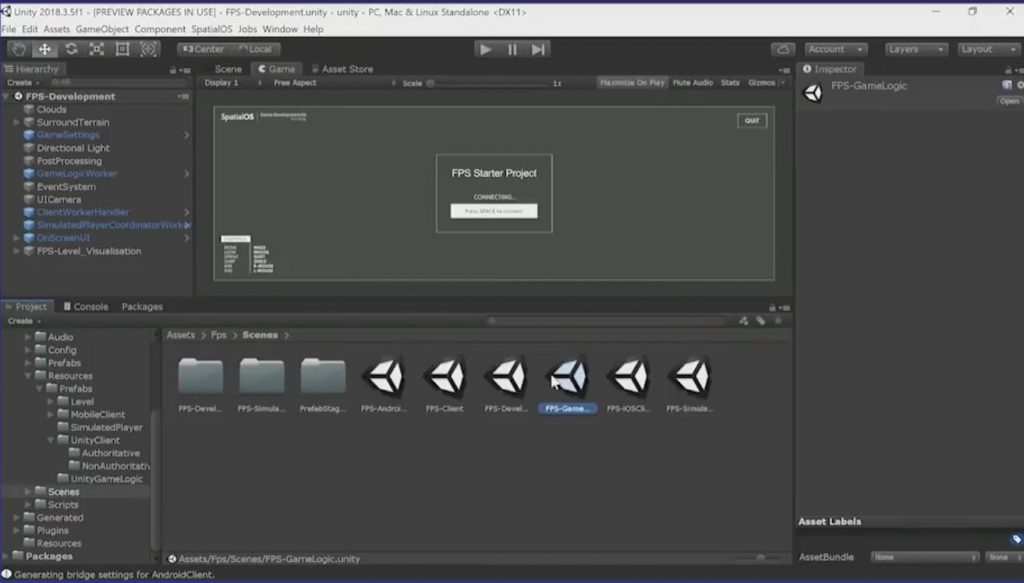Image resolution: width=1024 pixels, height=583 pixels.
Task: Click the Fps breadcrumb link
Action: pyautogui.click(x=219, y=335)
